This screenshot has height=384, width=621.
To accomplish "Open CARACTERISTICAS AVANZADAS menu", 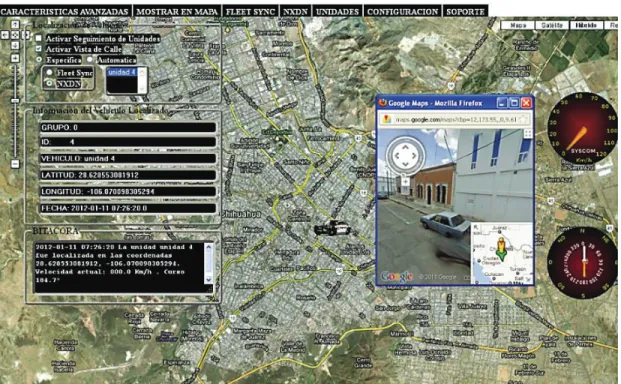I will (65, 11).
